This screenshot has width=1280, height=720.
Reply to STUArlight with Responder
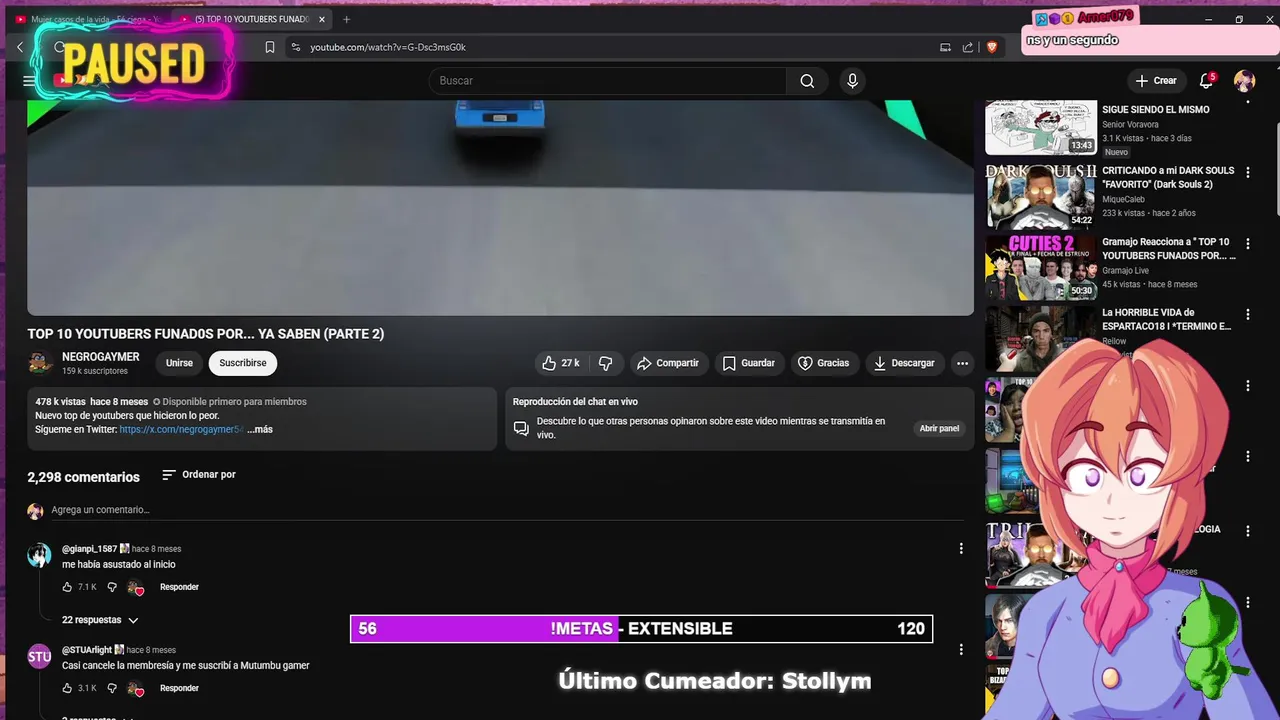(x=179, y=688)
